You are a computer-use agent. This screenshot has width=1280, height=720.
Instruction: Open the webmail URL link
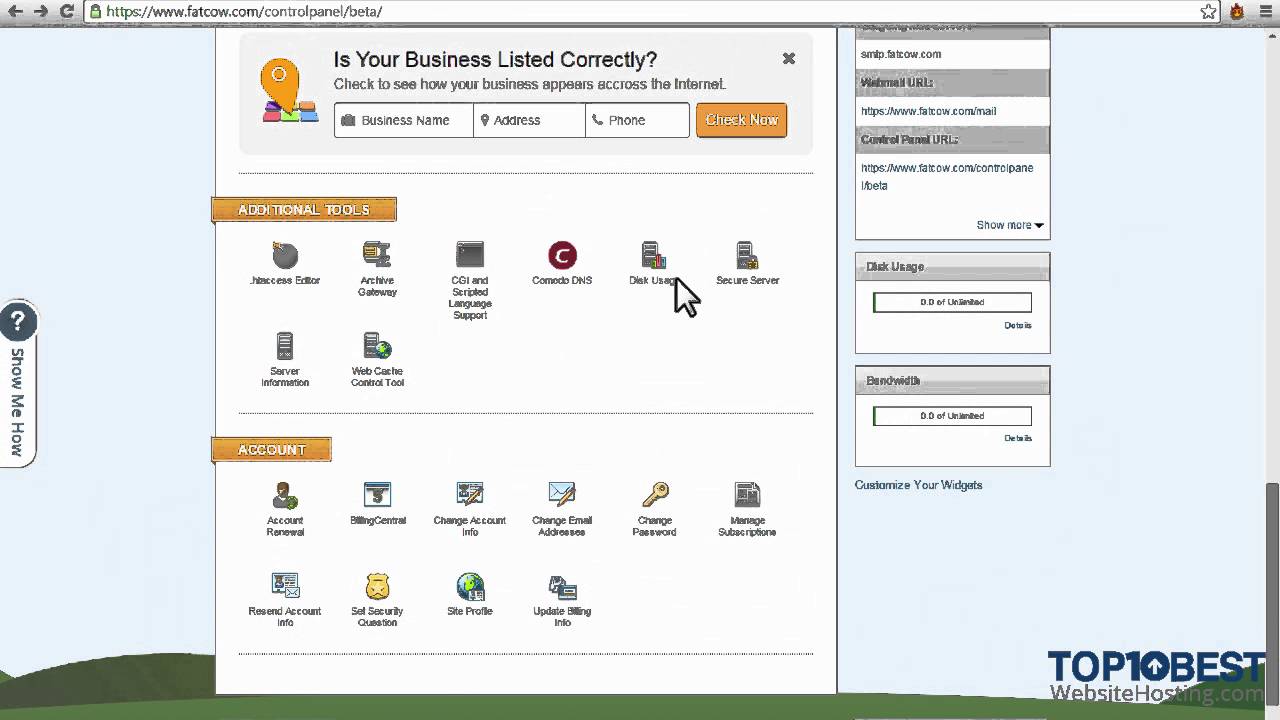928,111
